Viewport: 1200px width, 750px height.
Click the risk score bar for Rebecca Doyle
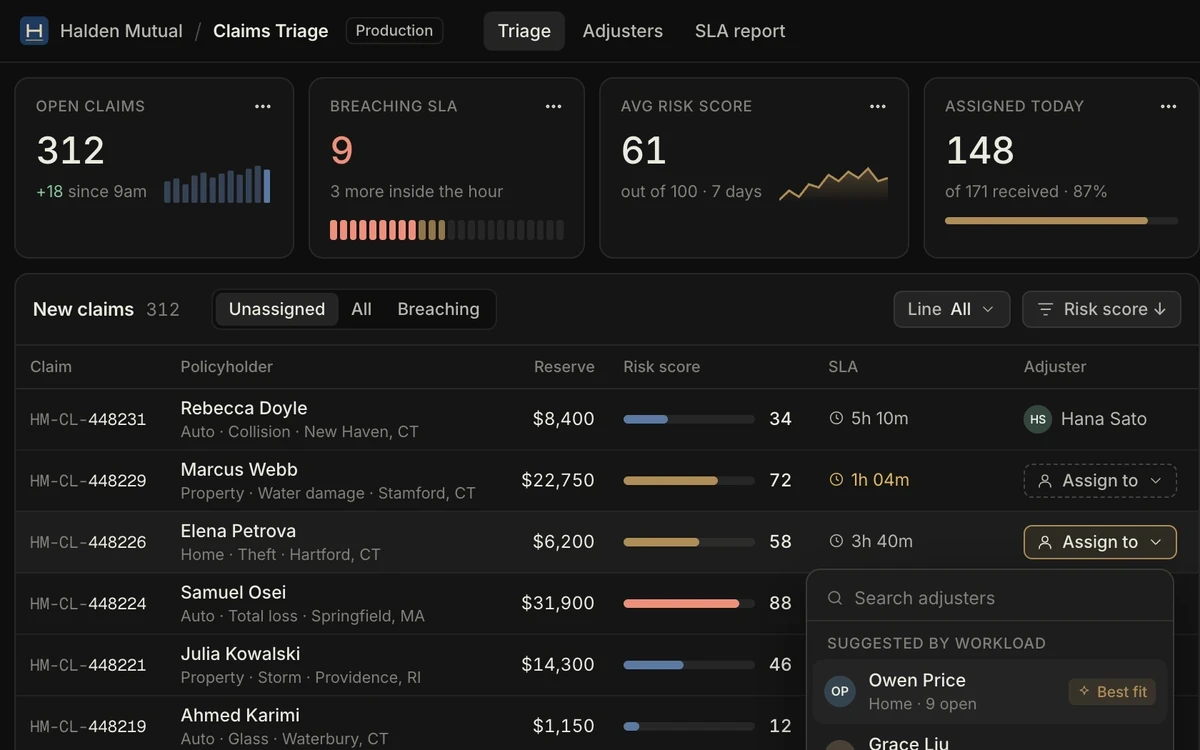point(689,419)
